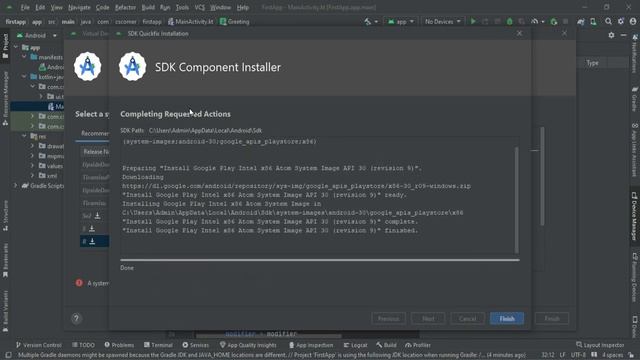The width and height of the screenshot is (640, 360).
Task: Open Build Variants side tab
Action: pyautogui.click(x=5, y=312)
